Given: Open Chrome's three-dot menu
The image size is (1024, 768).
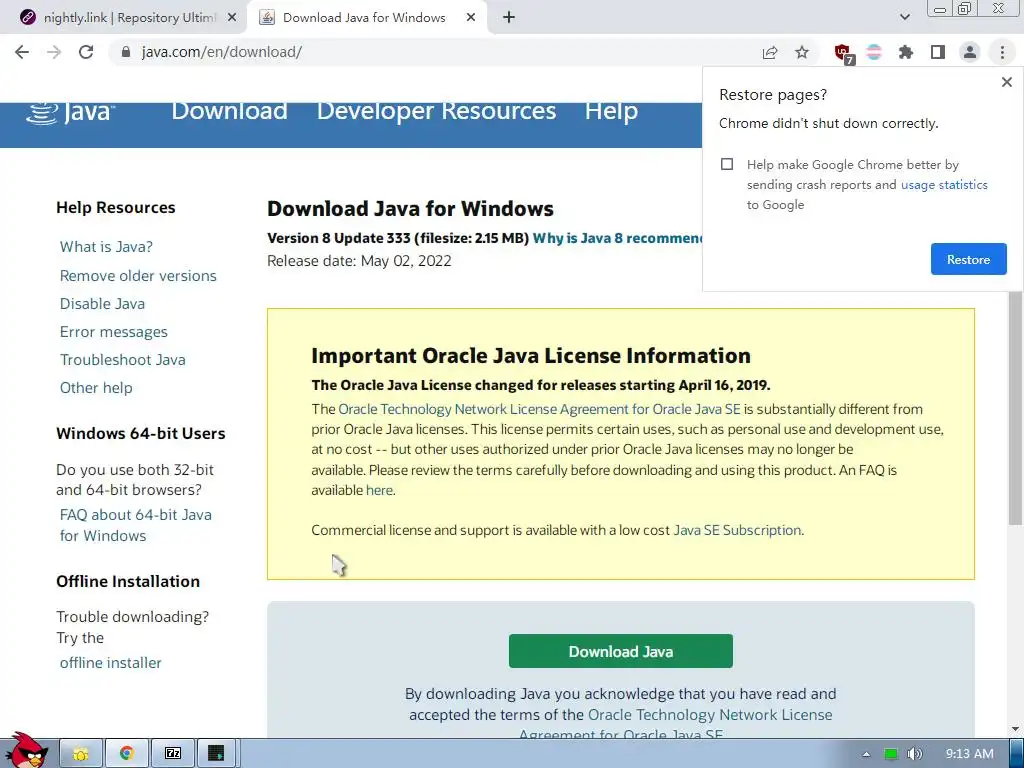Looking at the screenshot, I should [x=1002, y=52].
